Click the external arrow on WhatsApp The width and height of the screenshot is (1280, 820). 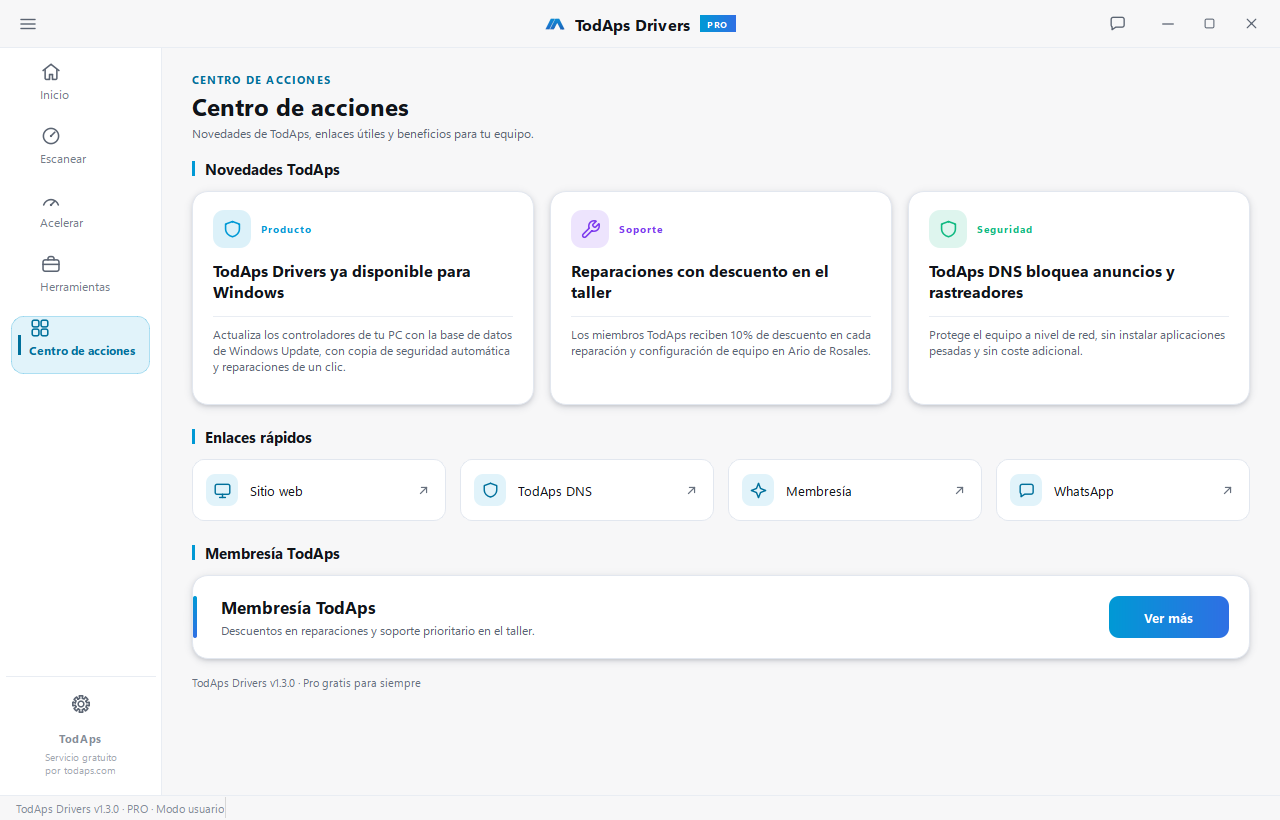click(x=1227, y=490)
